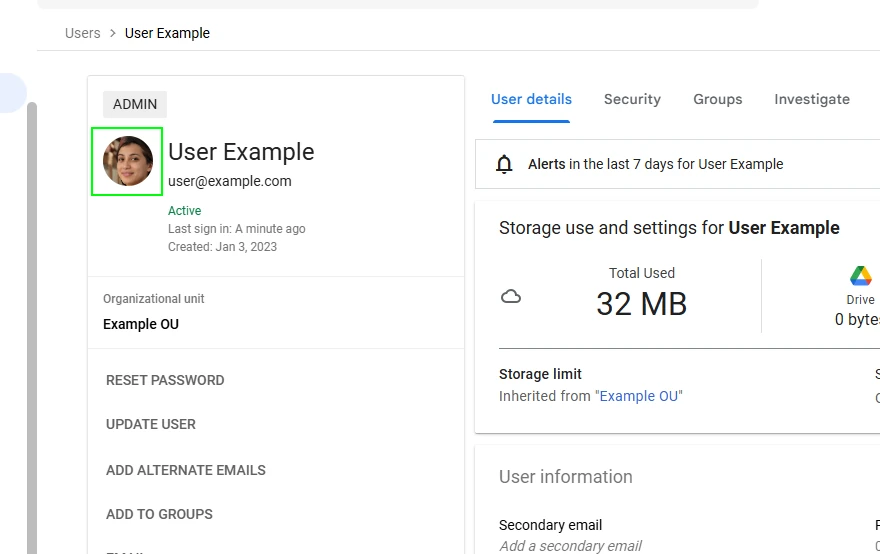Click the user's profile photo

click(x=127, y=161)
